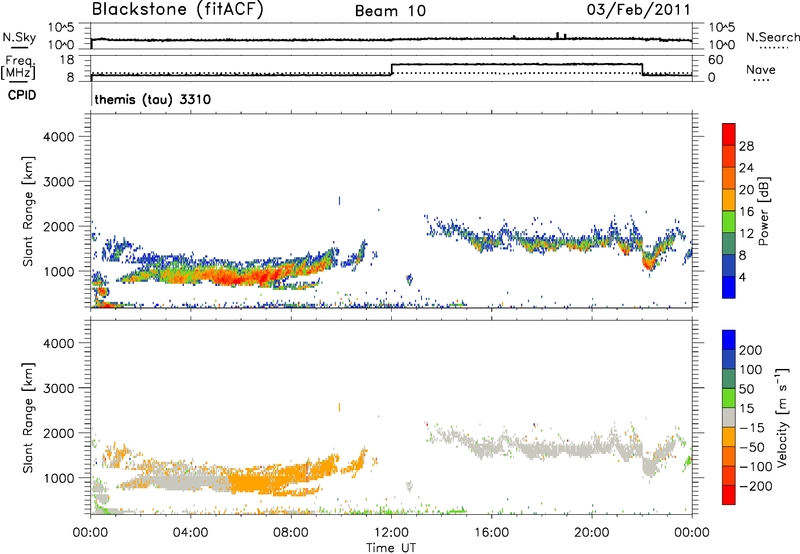Click the '04:00' time tick label

[x=190, y=533]
